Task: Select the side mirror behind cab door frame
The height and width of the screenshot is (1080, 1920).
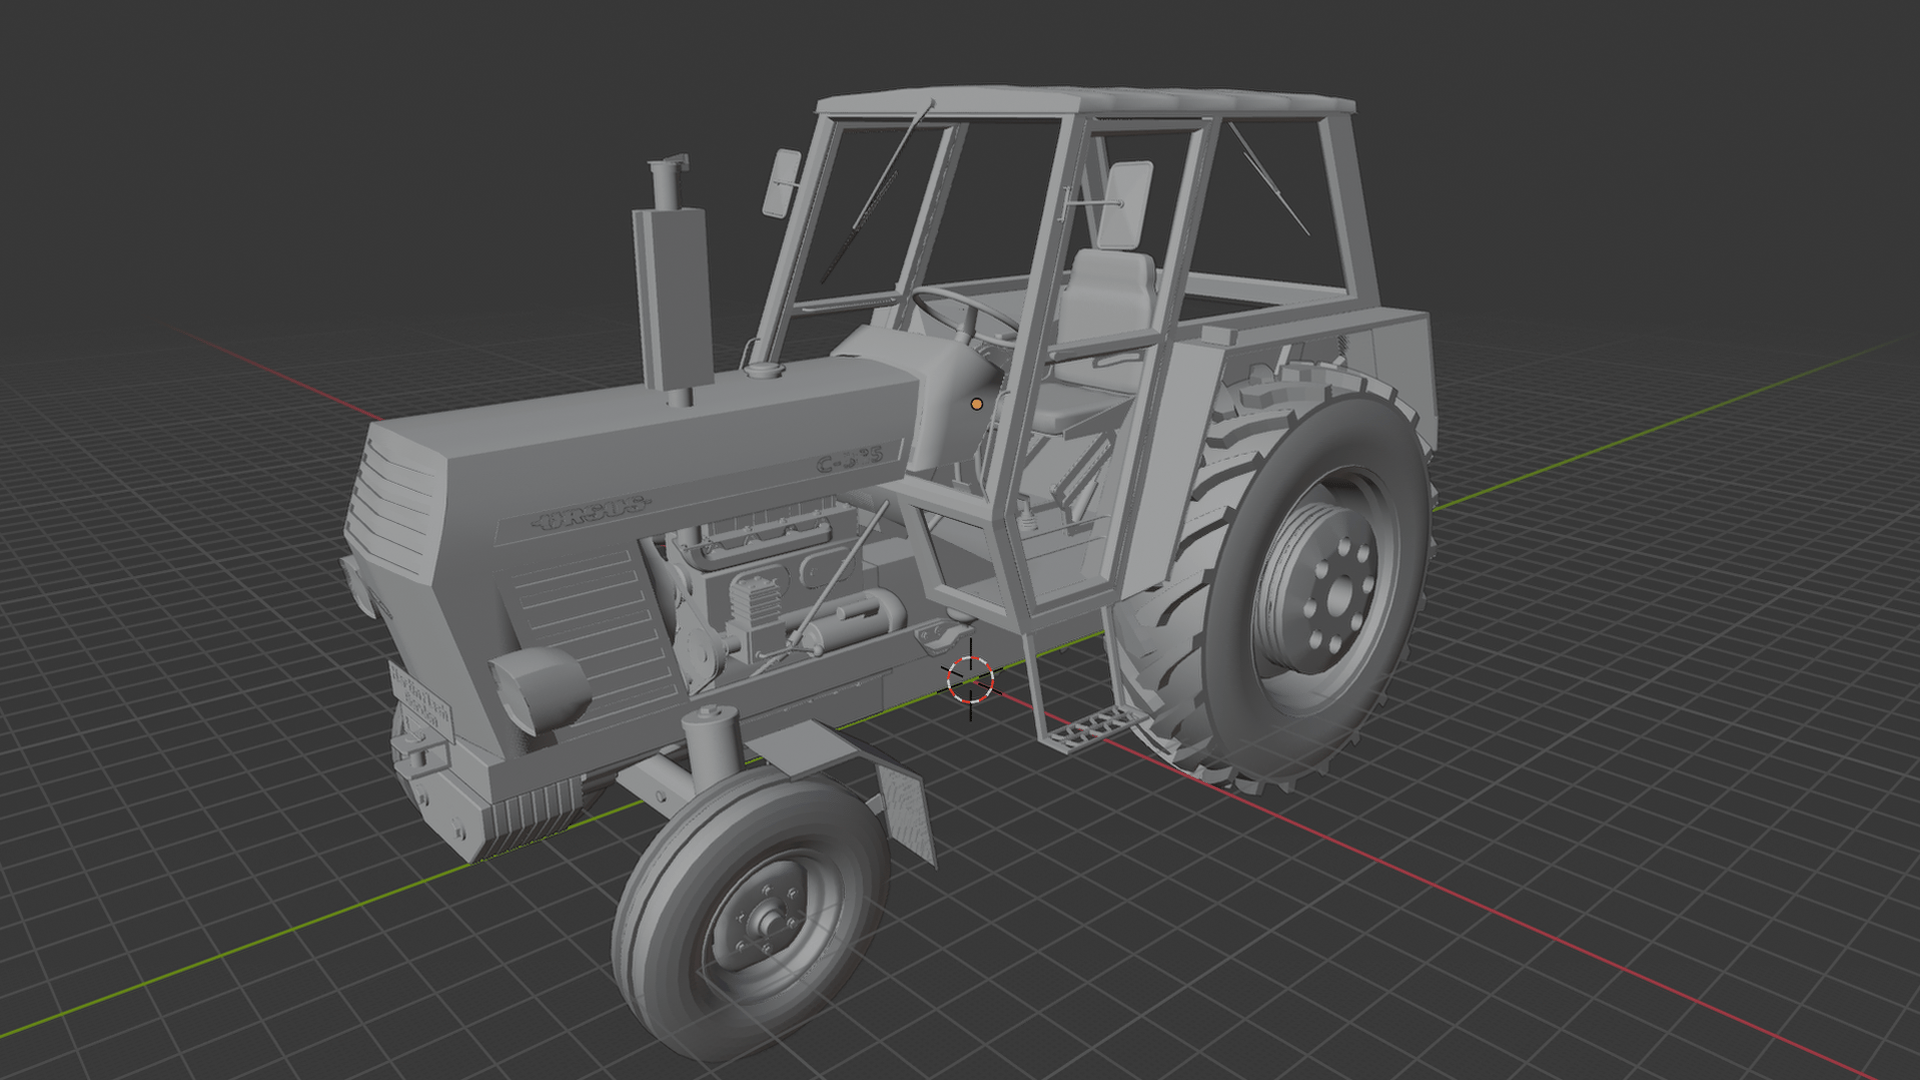Action: coord(1125,205)
